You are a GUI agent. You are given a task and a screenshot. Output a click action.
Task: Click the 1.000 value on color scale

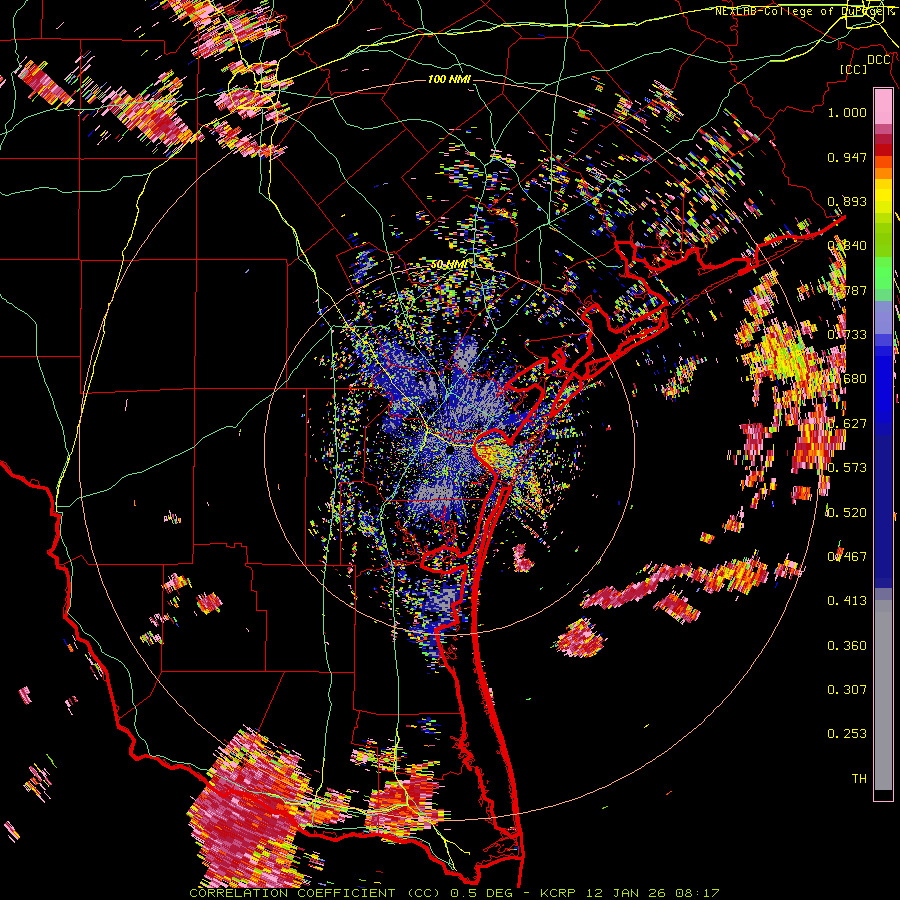click(x=847, y=112)
